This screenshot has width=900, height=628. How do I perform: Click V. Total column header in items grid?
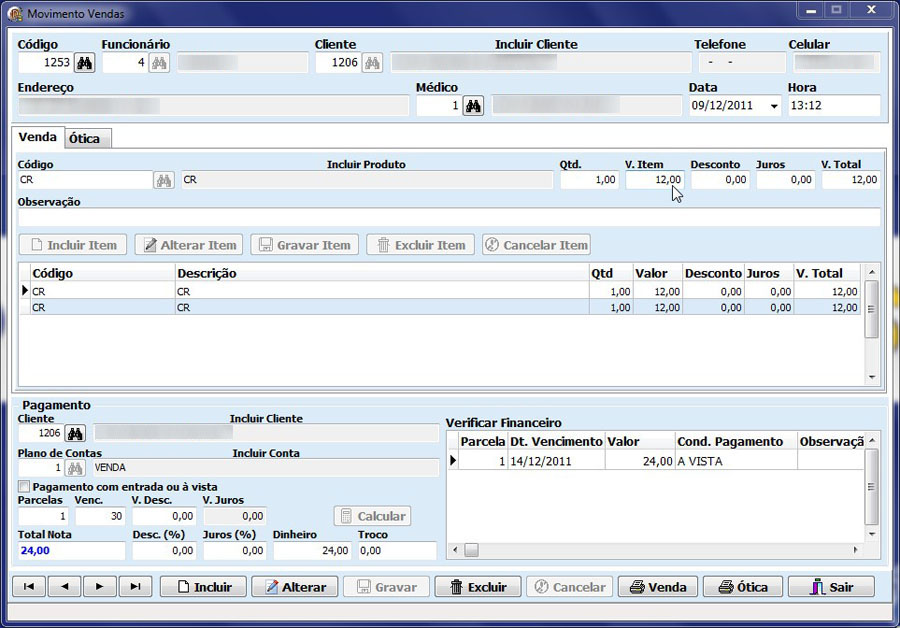coord(827,273)
